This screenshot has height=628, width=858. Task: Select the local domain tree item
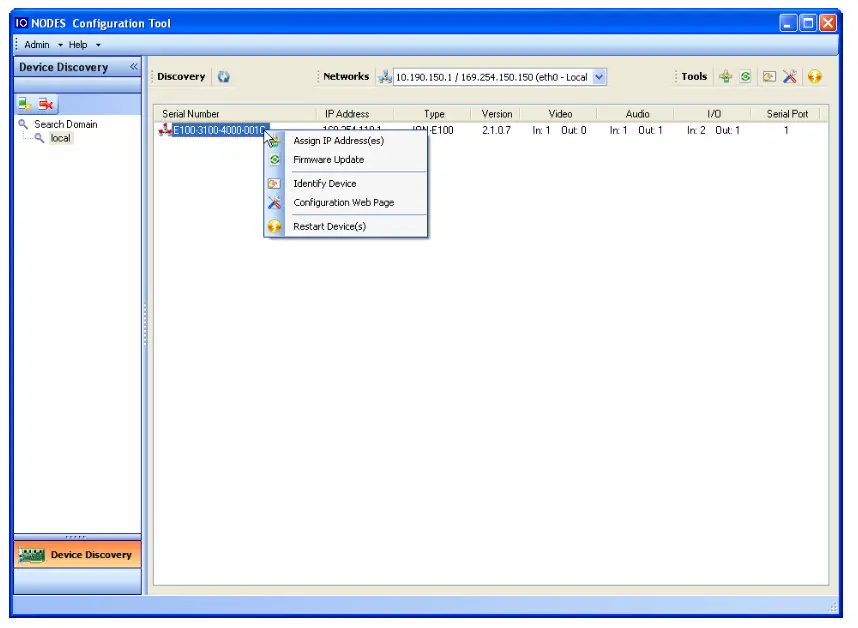click(x=60, y=138)
